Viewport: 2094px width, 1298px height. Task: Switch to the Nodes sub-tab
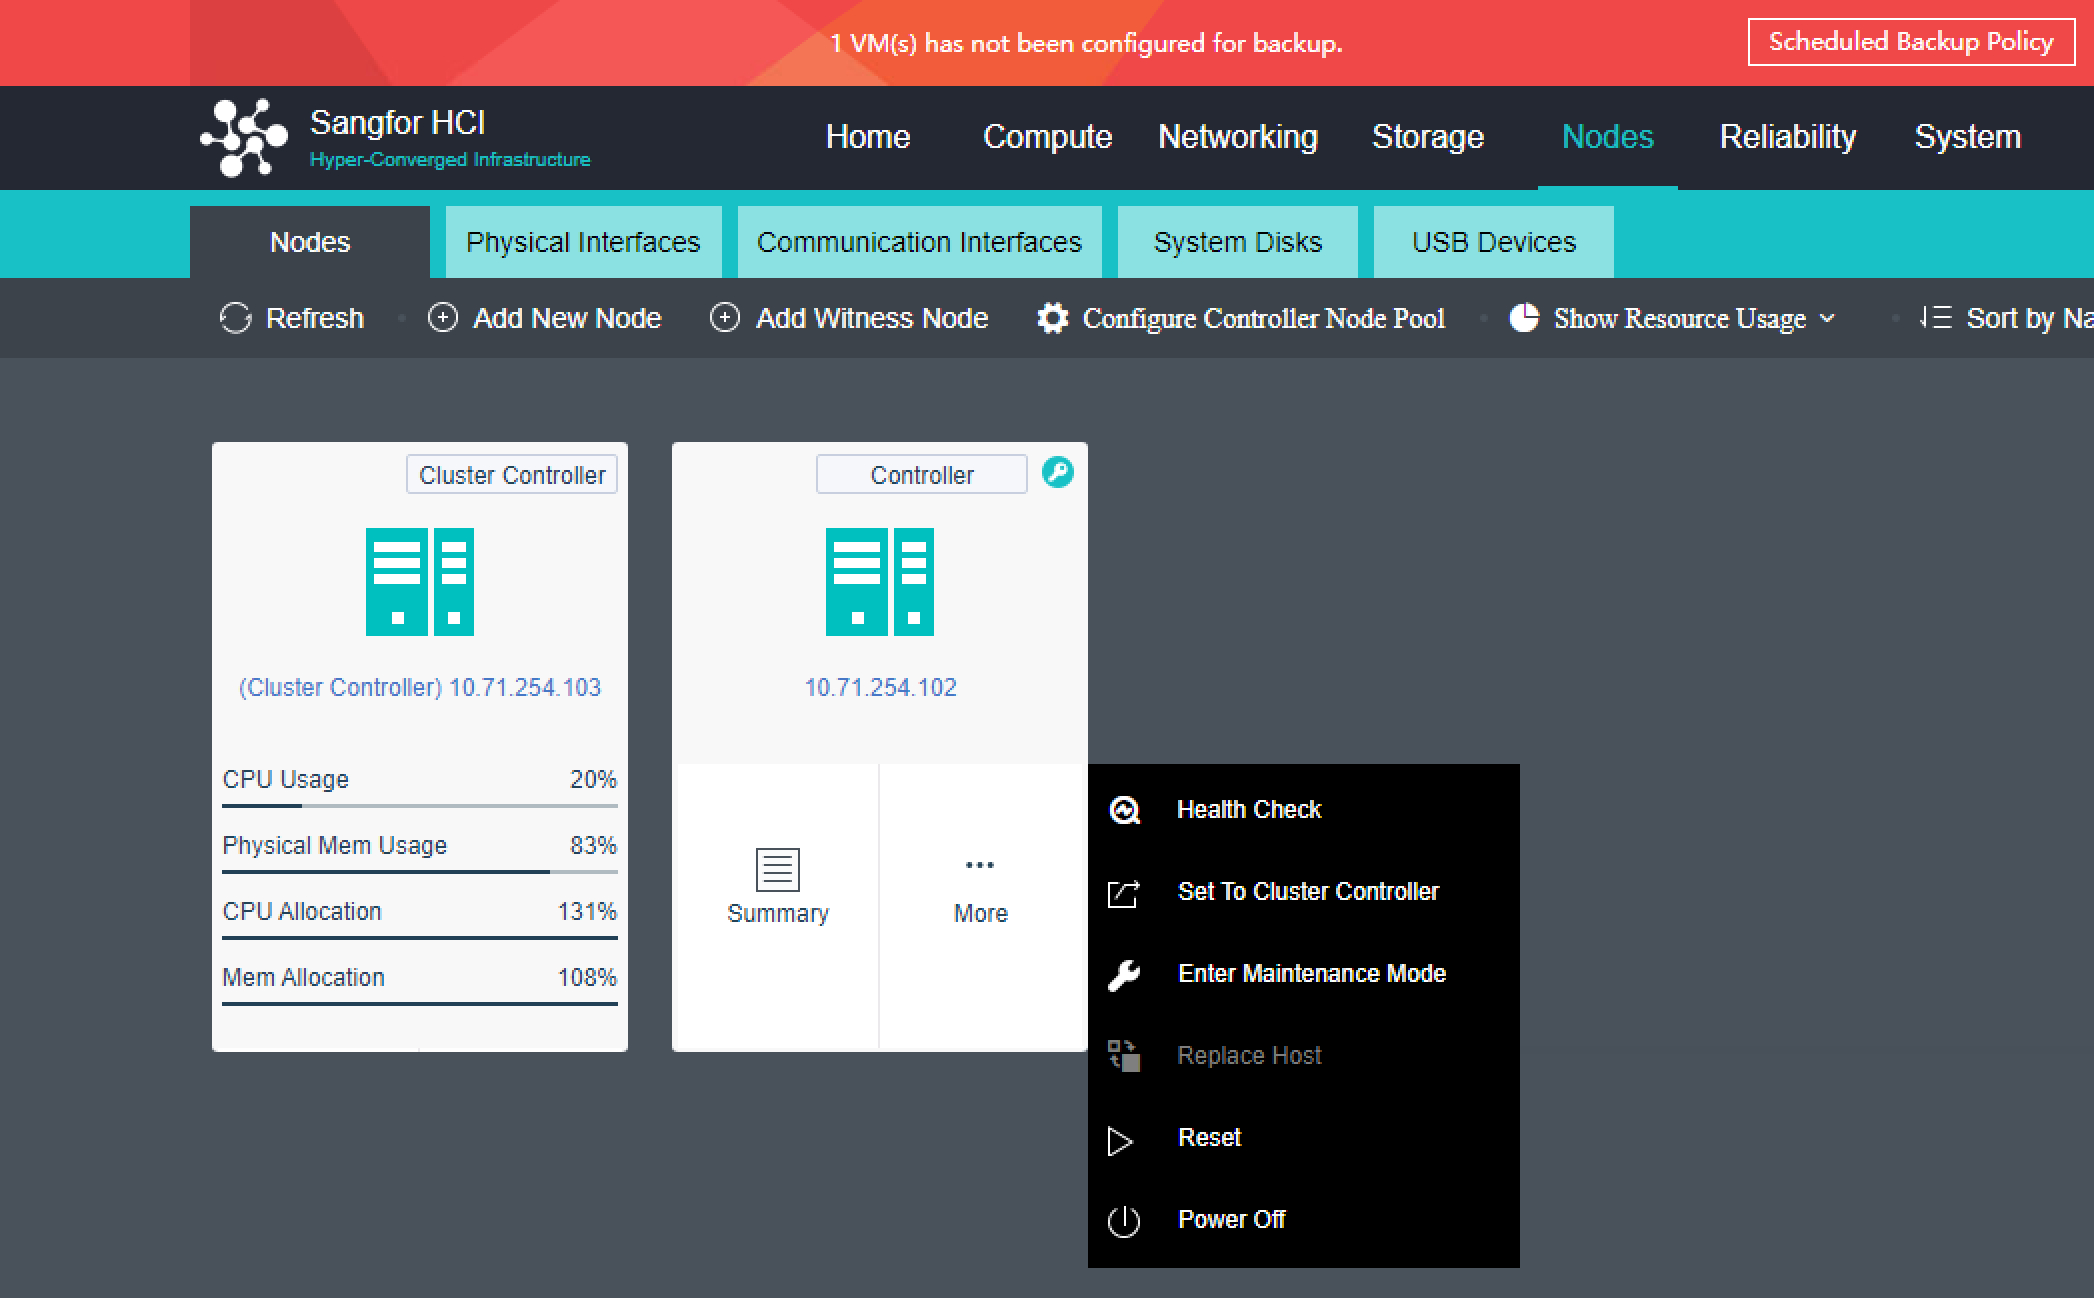(310, 242)
